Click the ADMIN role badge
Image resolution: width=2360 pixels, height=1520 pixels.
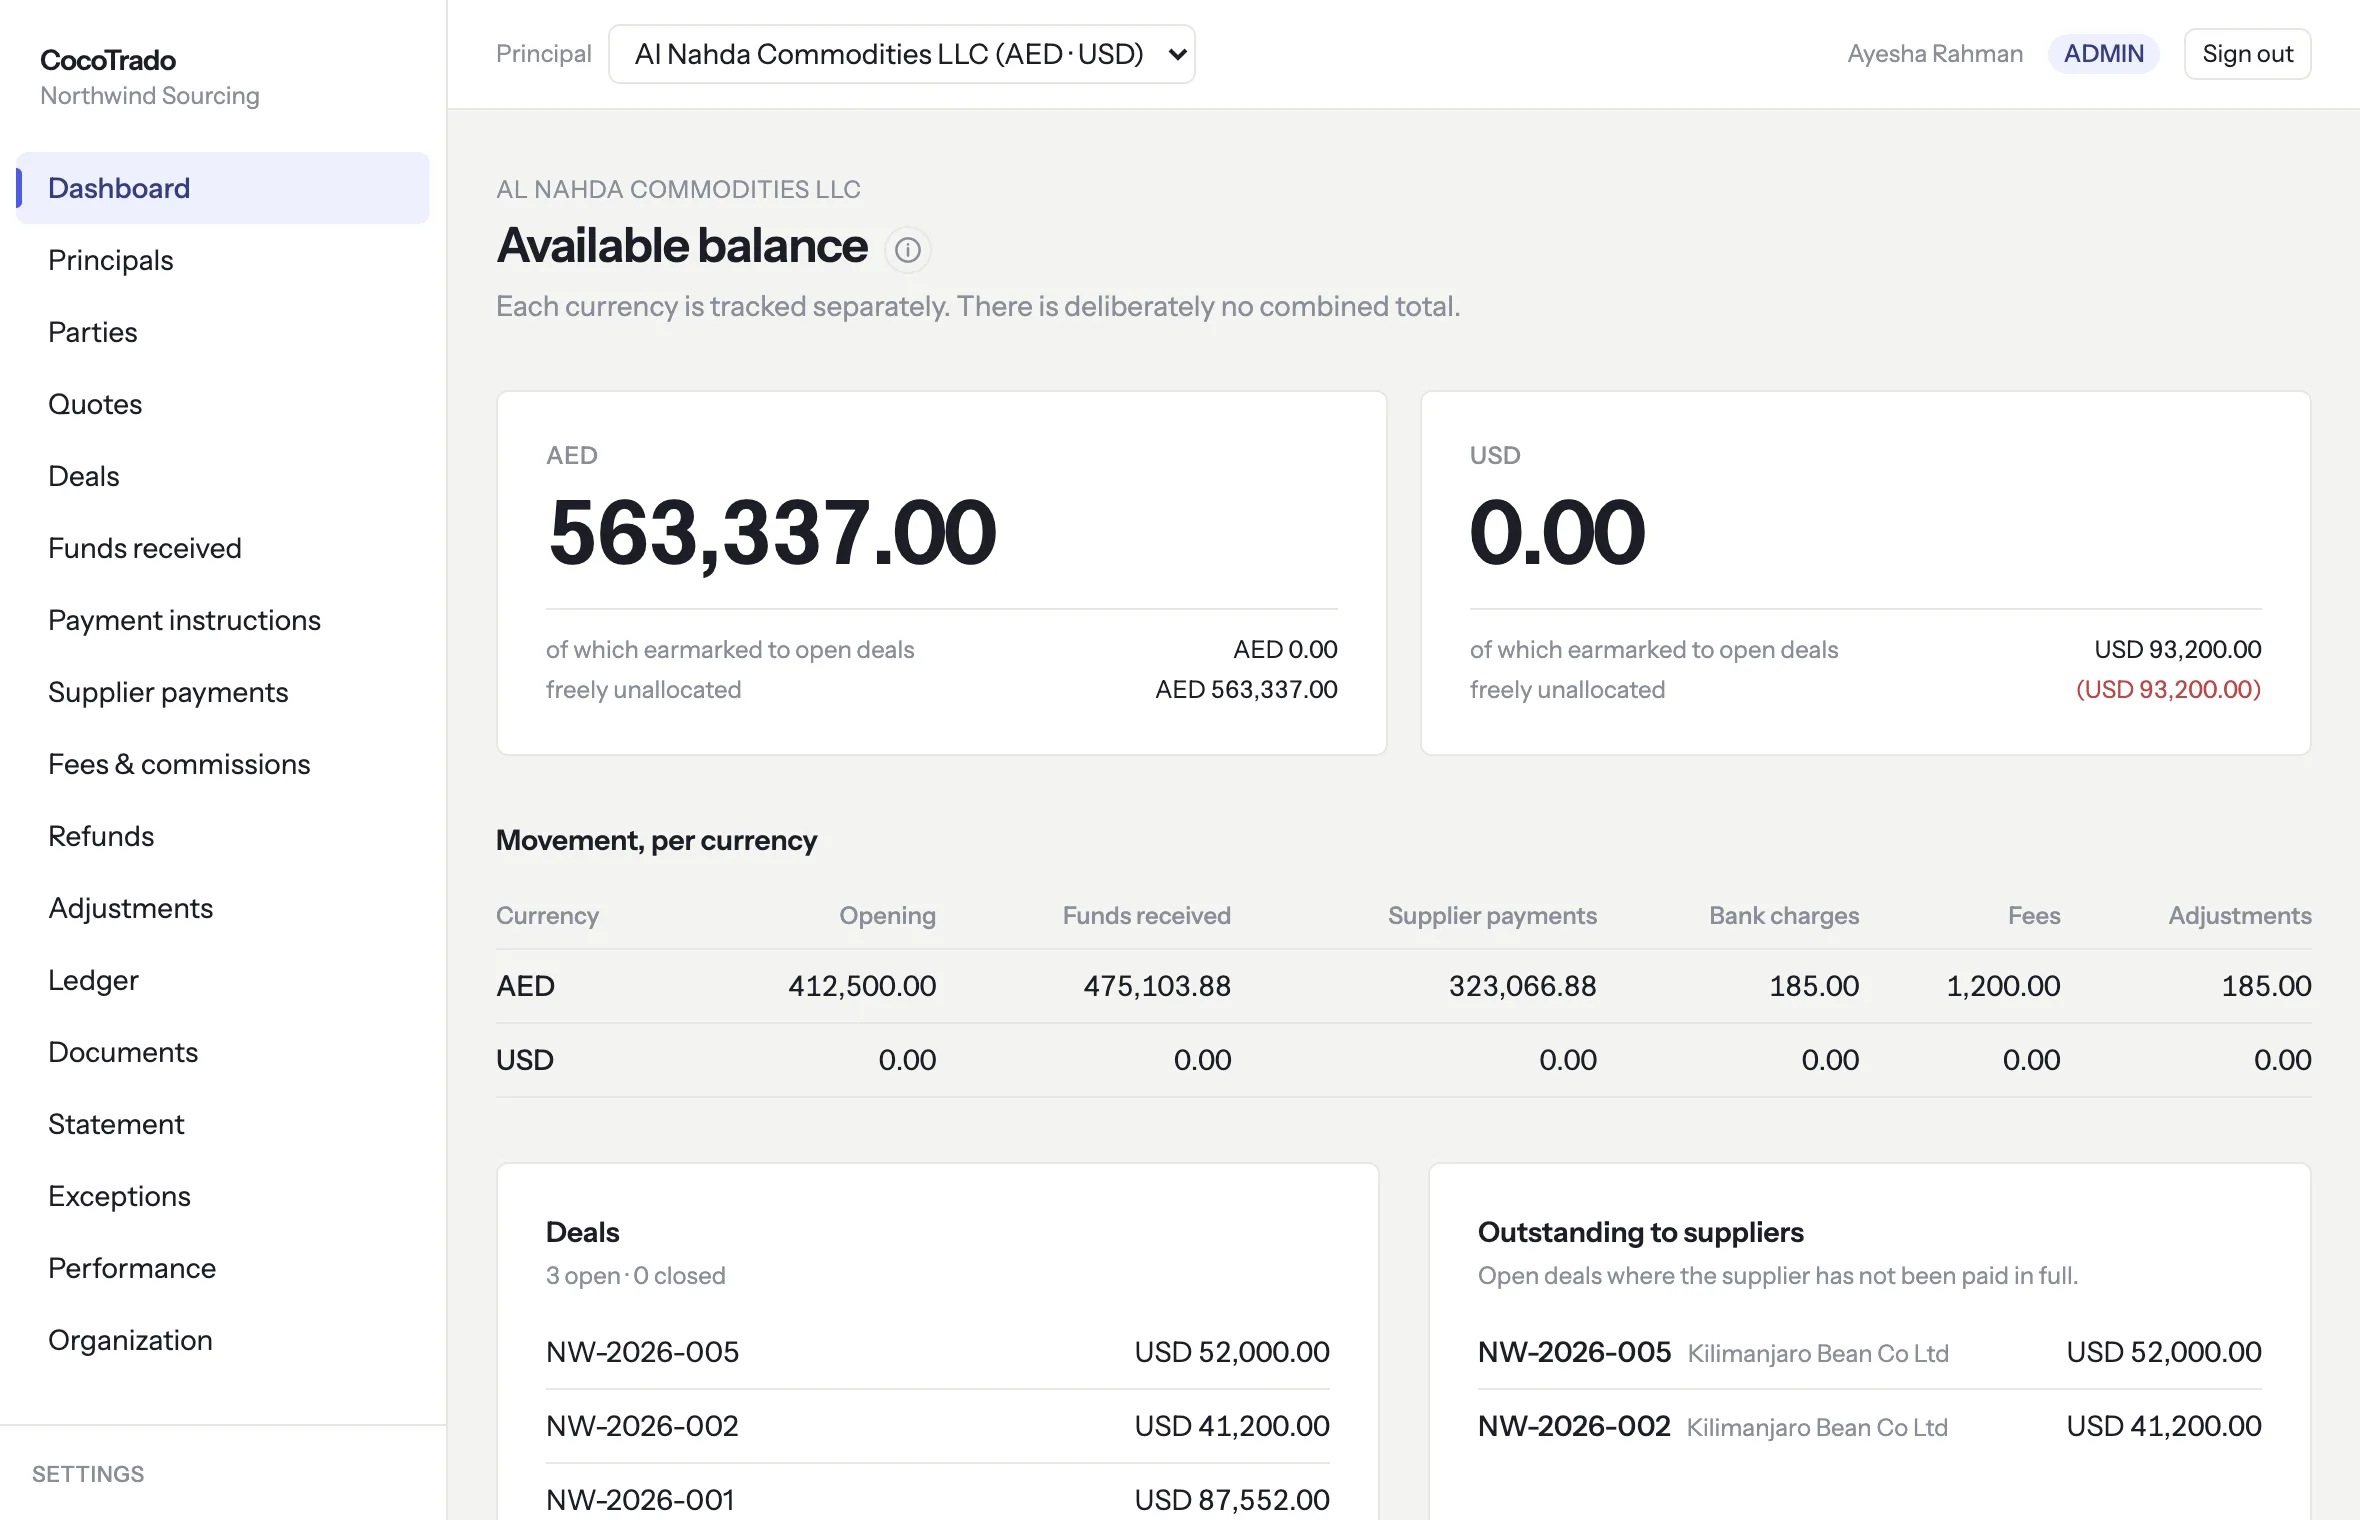coord(2104,54)
